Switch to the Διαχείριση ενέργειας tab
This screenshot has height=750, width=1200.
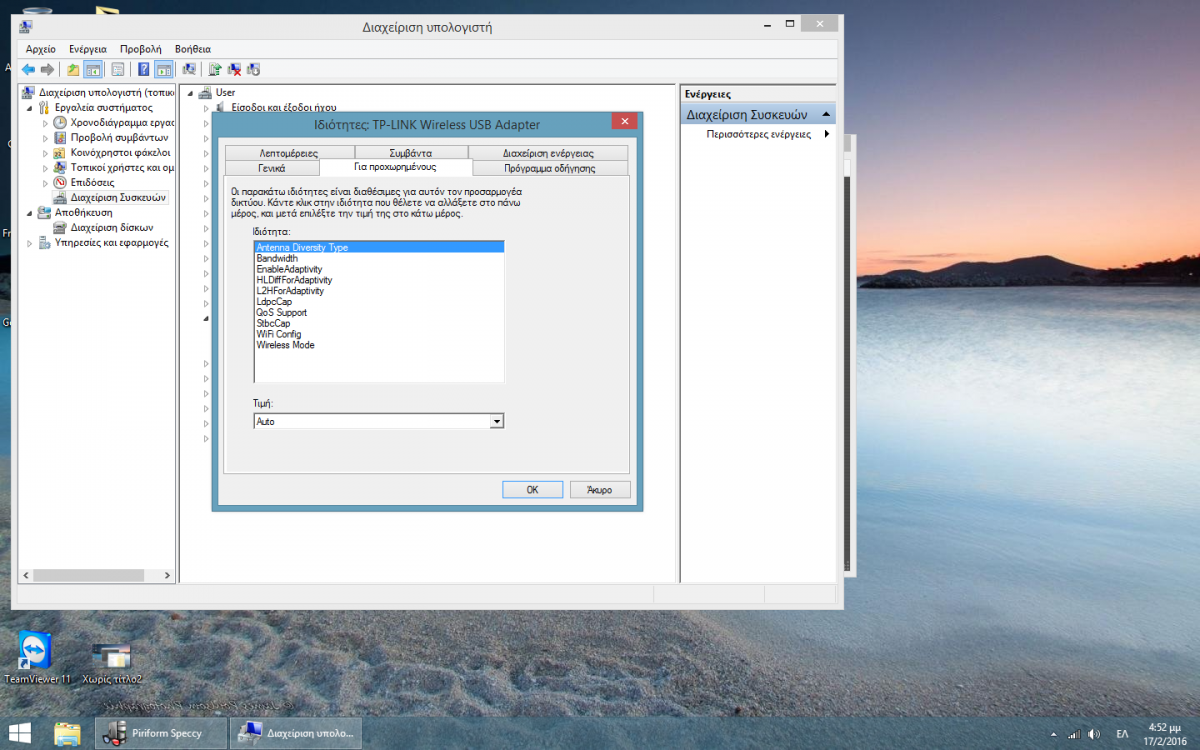coord(548,153)
